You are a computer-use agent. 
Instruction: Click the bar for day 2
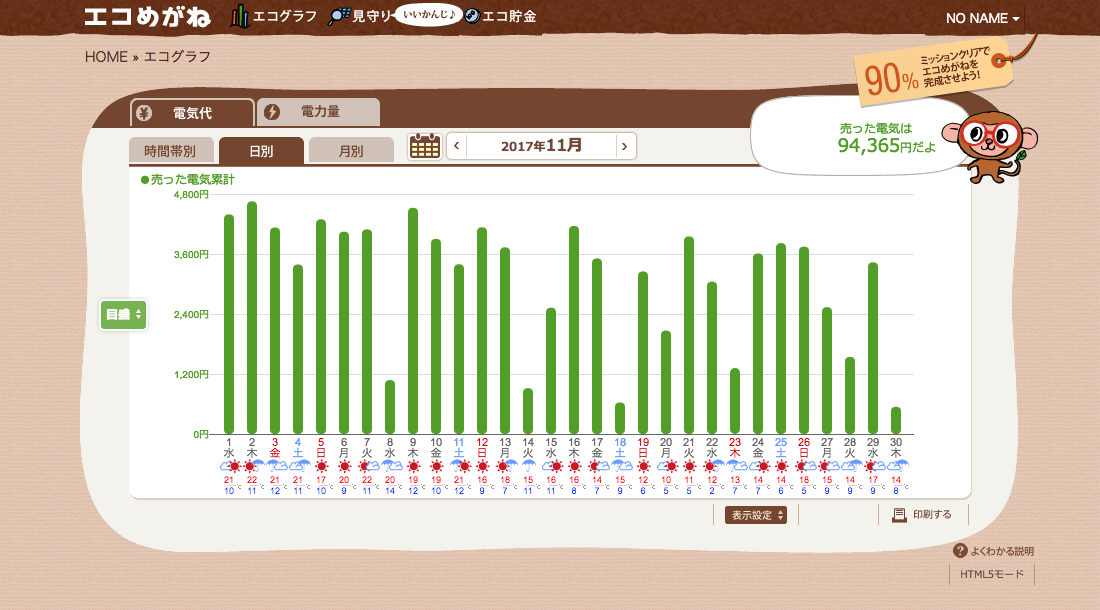point(252,318)
